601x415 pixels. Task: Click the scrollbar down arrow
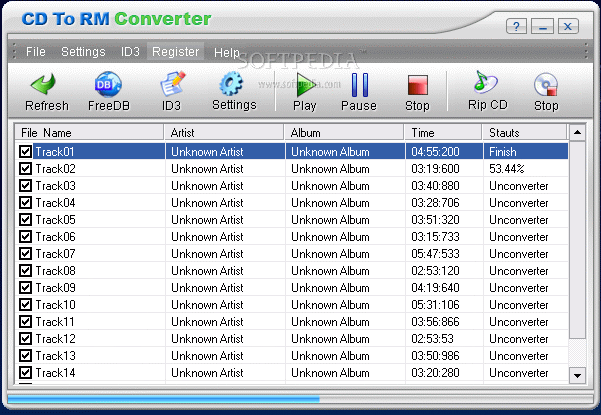(x=577, y=375)
